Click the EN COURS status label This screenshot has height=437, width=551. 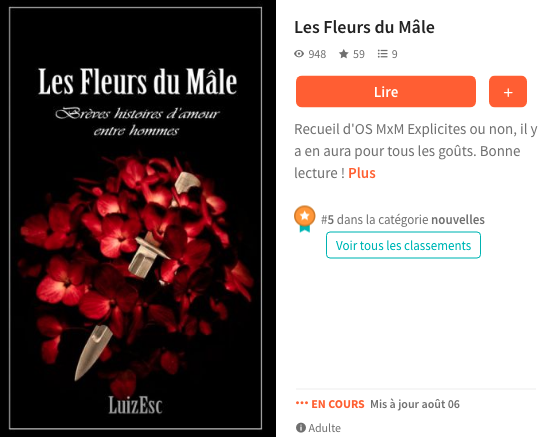pyautogui.click(x=338, y=404)
